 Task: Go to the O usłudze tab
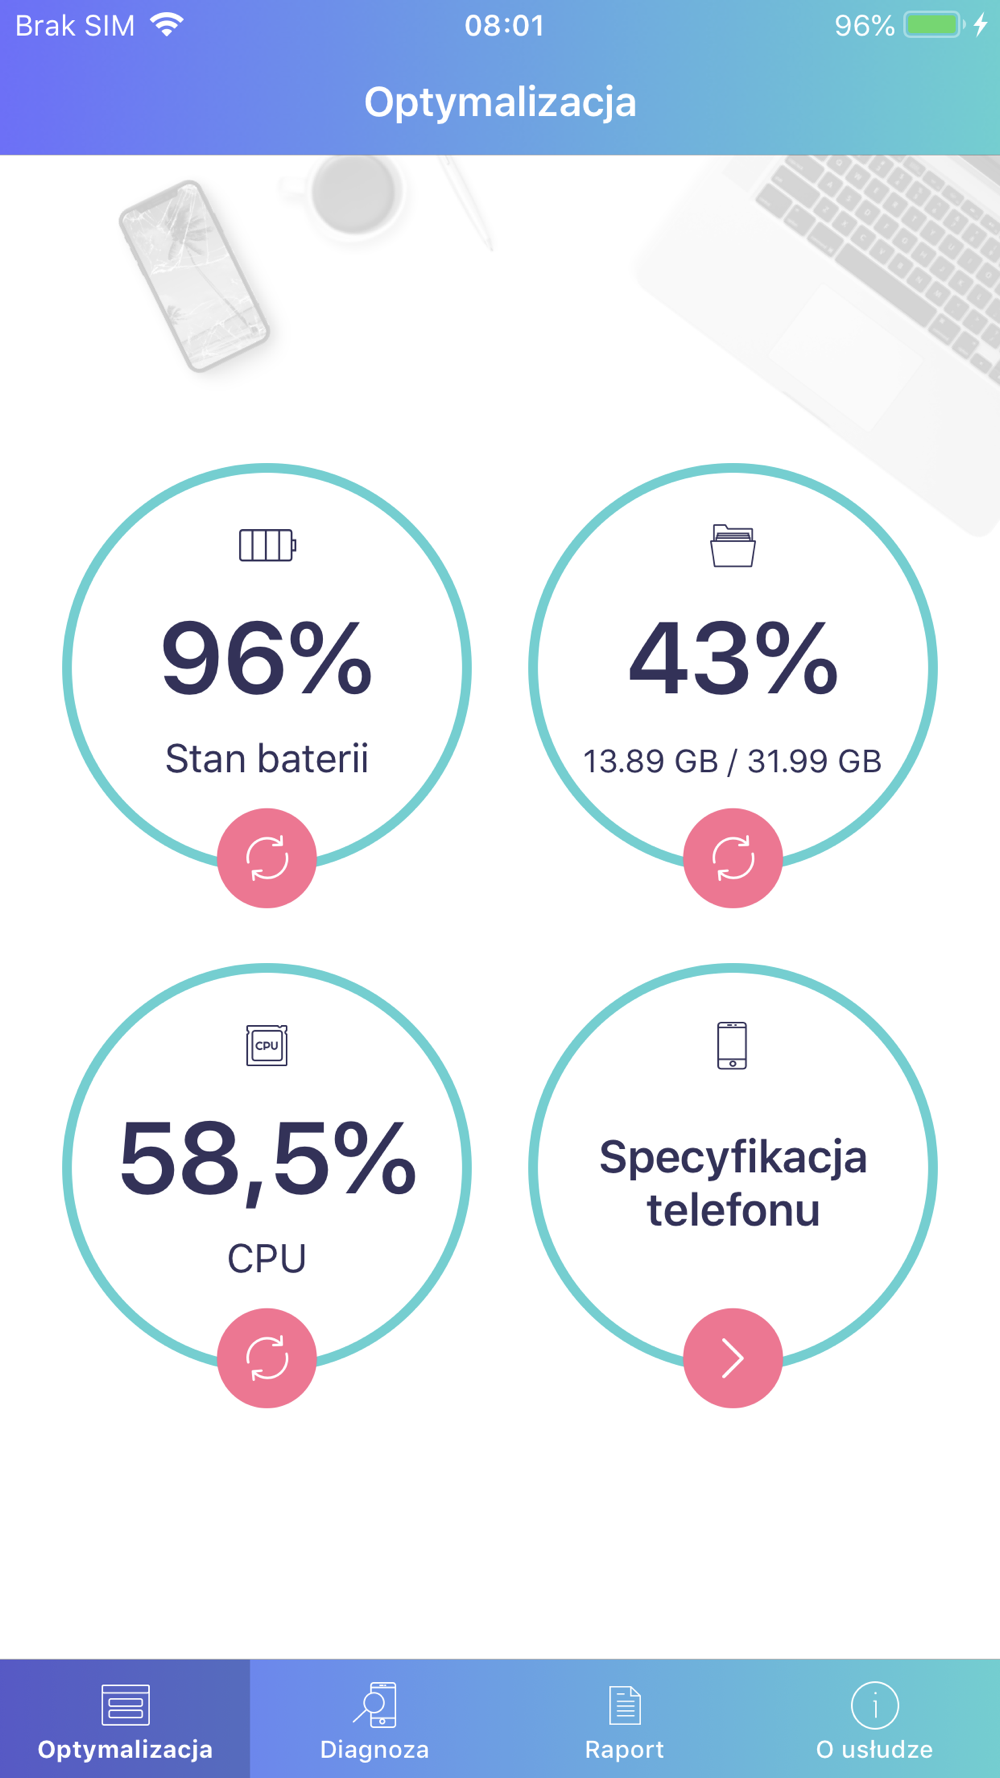pos(875,1719)
